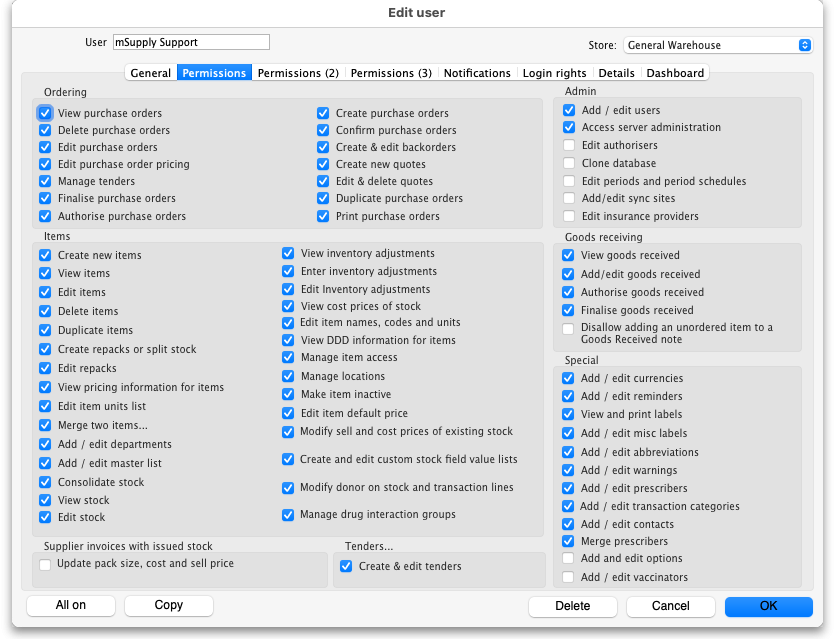The image size is (835, 639).
Task: Enable Add / edit vaccinators
Action: tap(569, 577)
